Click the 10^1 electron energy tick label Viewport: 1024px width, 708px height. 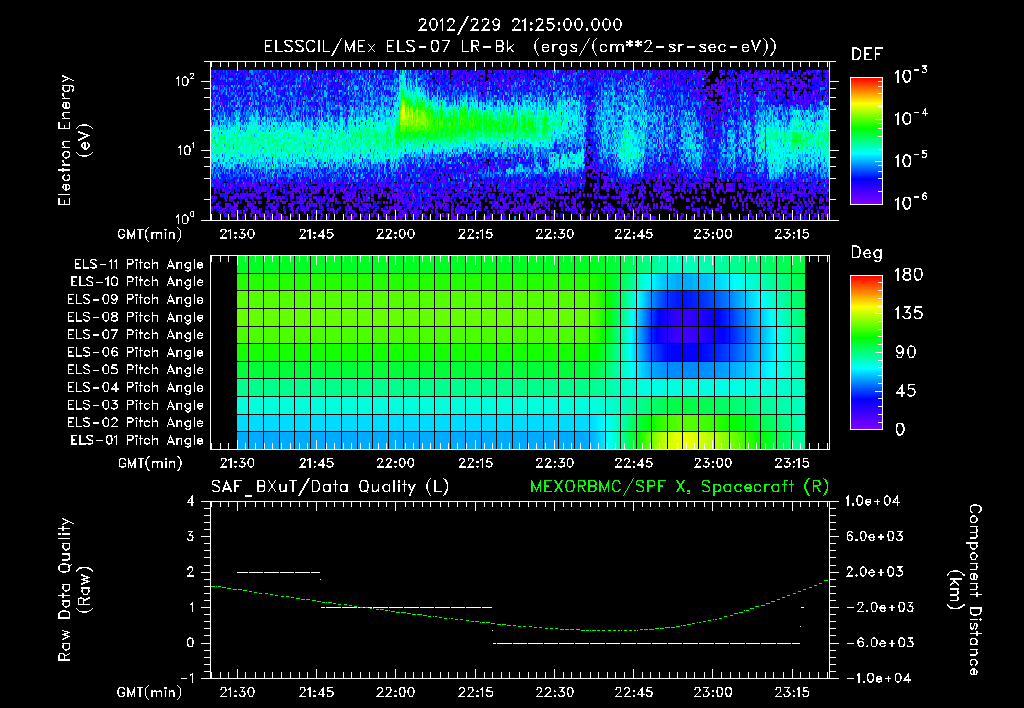pyautogui.click(x=185, y=150)
